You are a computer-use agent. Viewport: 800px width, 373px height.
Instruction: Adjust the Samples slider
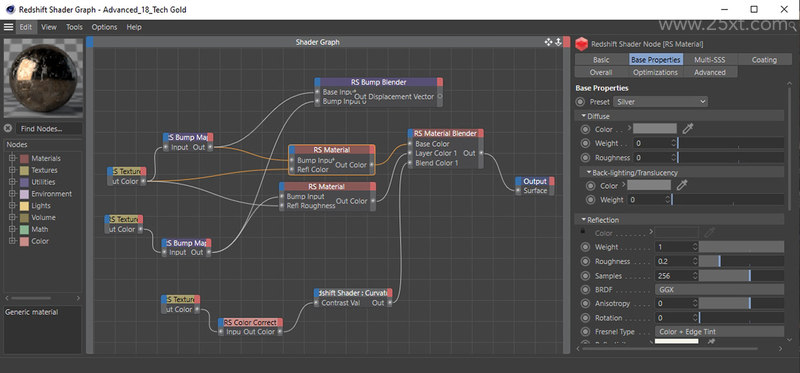tap(741, 276)
